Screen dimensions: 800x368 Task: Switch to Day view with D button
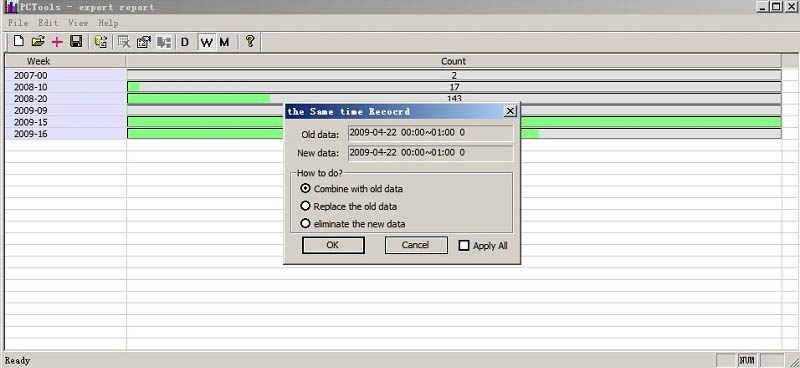coord(185,42)
